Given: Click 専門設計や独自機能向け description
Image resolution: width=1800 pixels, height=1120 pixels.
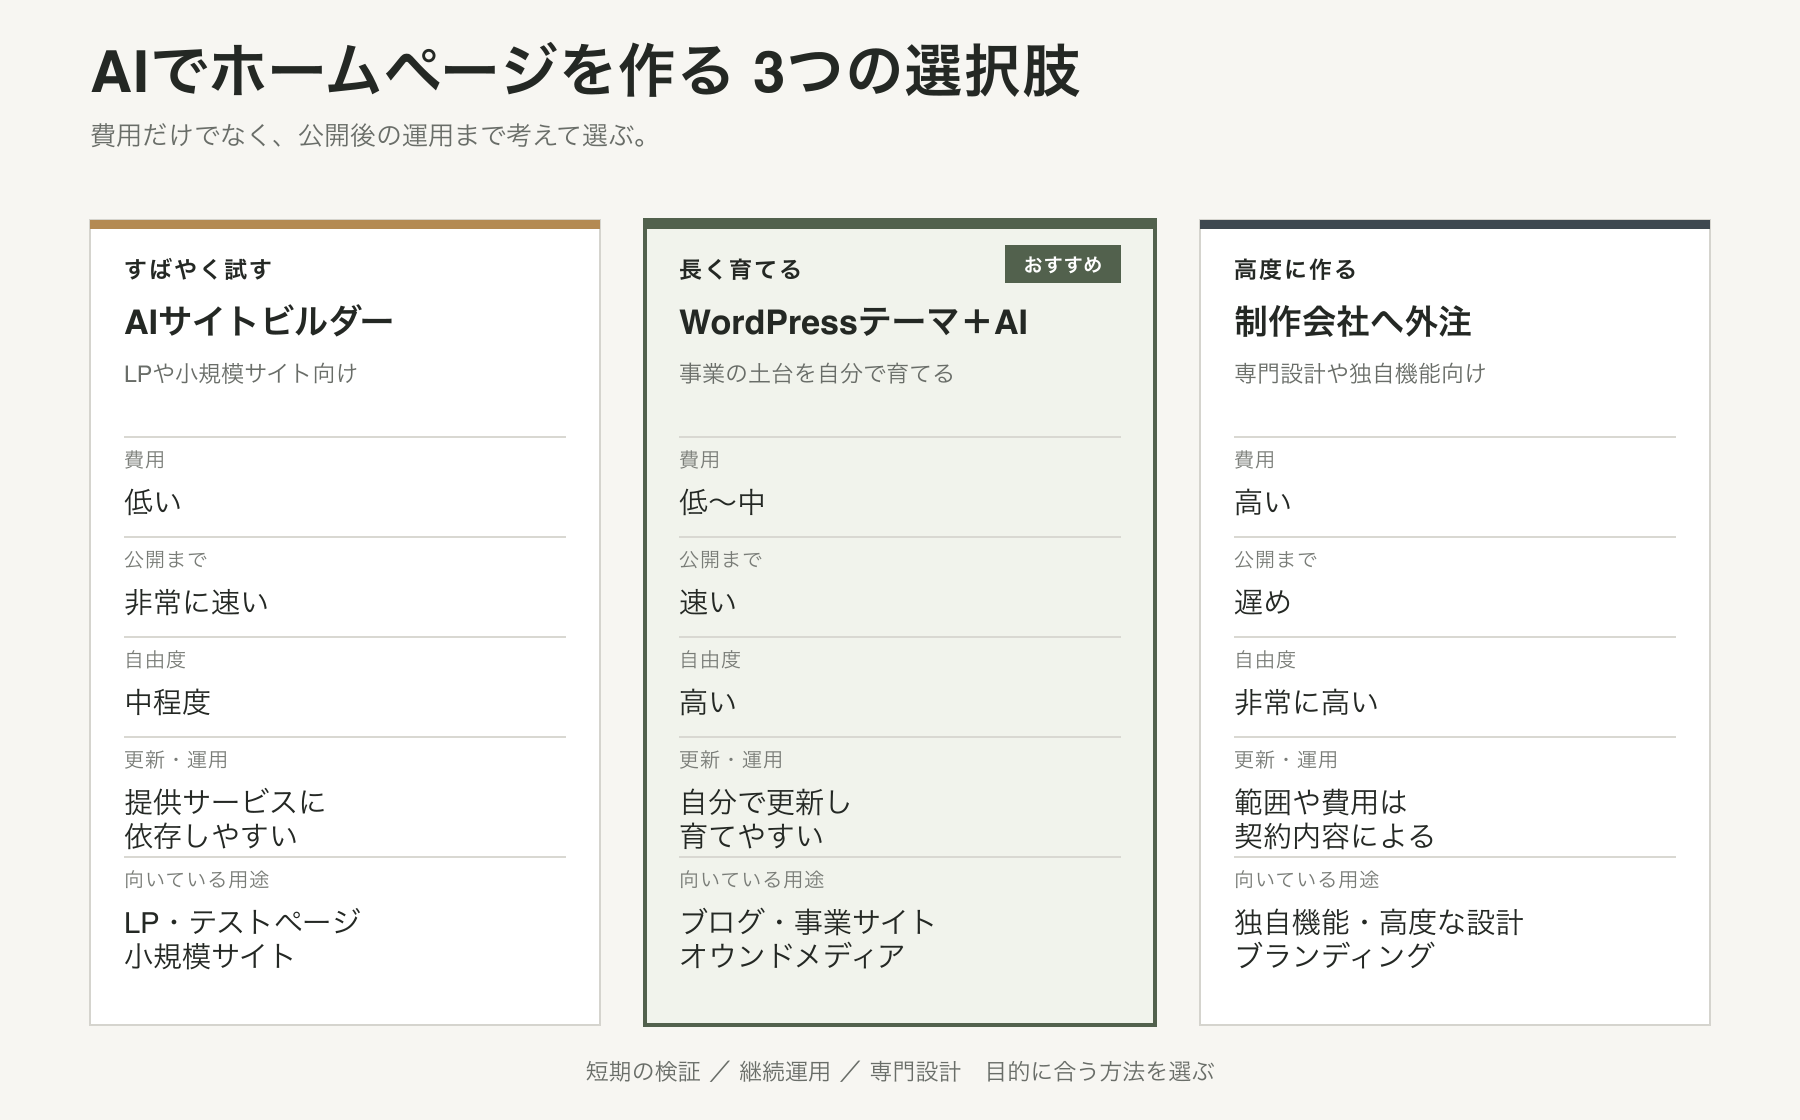Looking at the screenshot, I should click(1360, 373).
